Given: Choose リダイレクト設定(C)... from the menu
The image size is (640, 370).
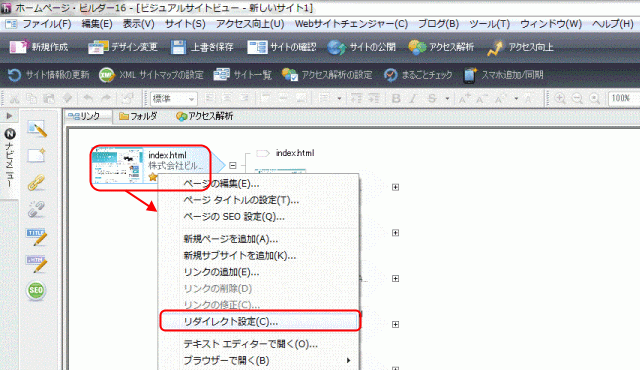Looking at the screenshot, I should click(260, 321).
